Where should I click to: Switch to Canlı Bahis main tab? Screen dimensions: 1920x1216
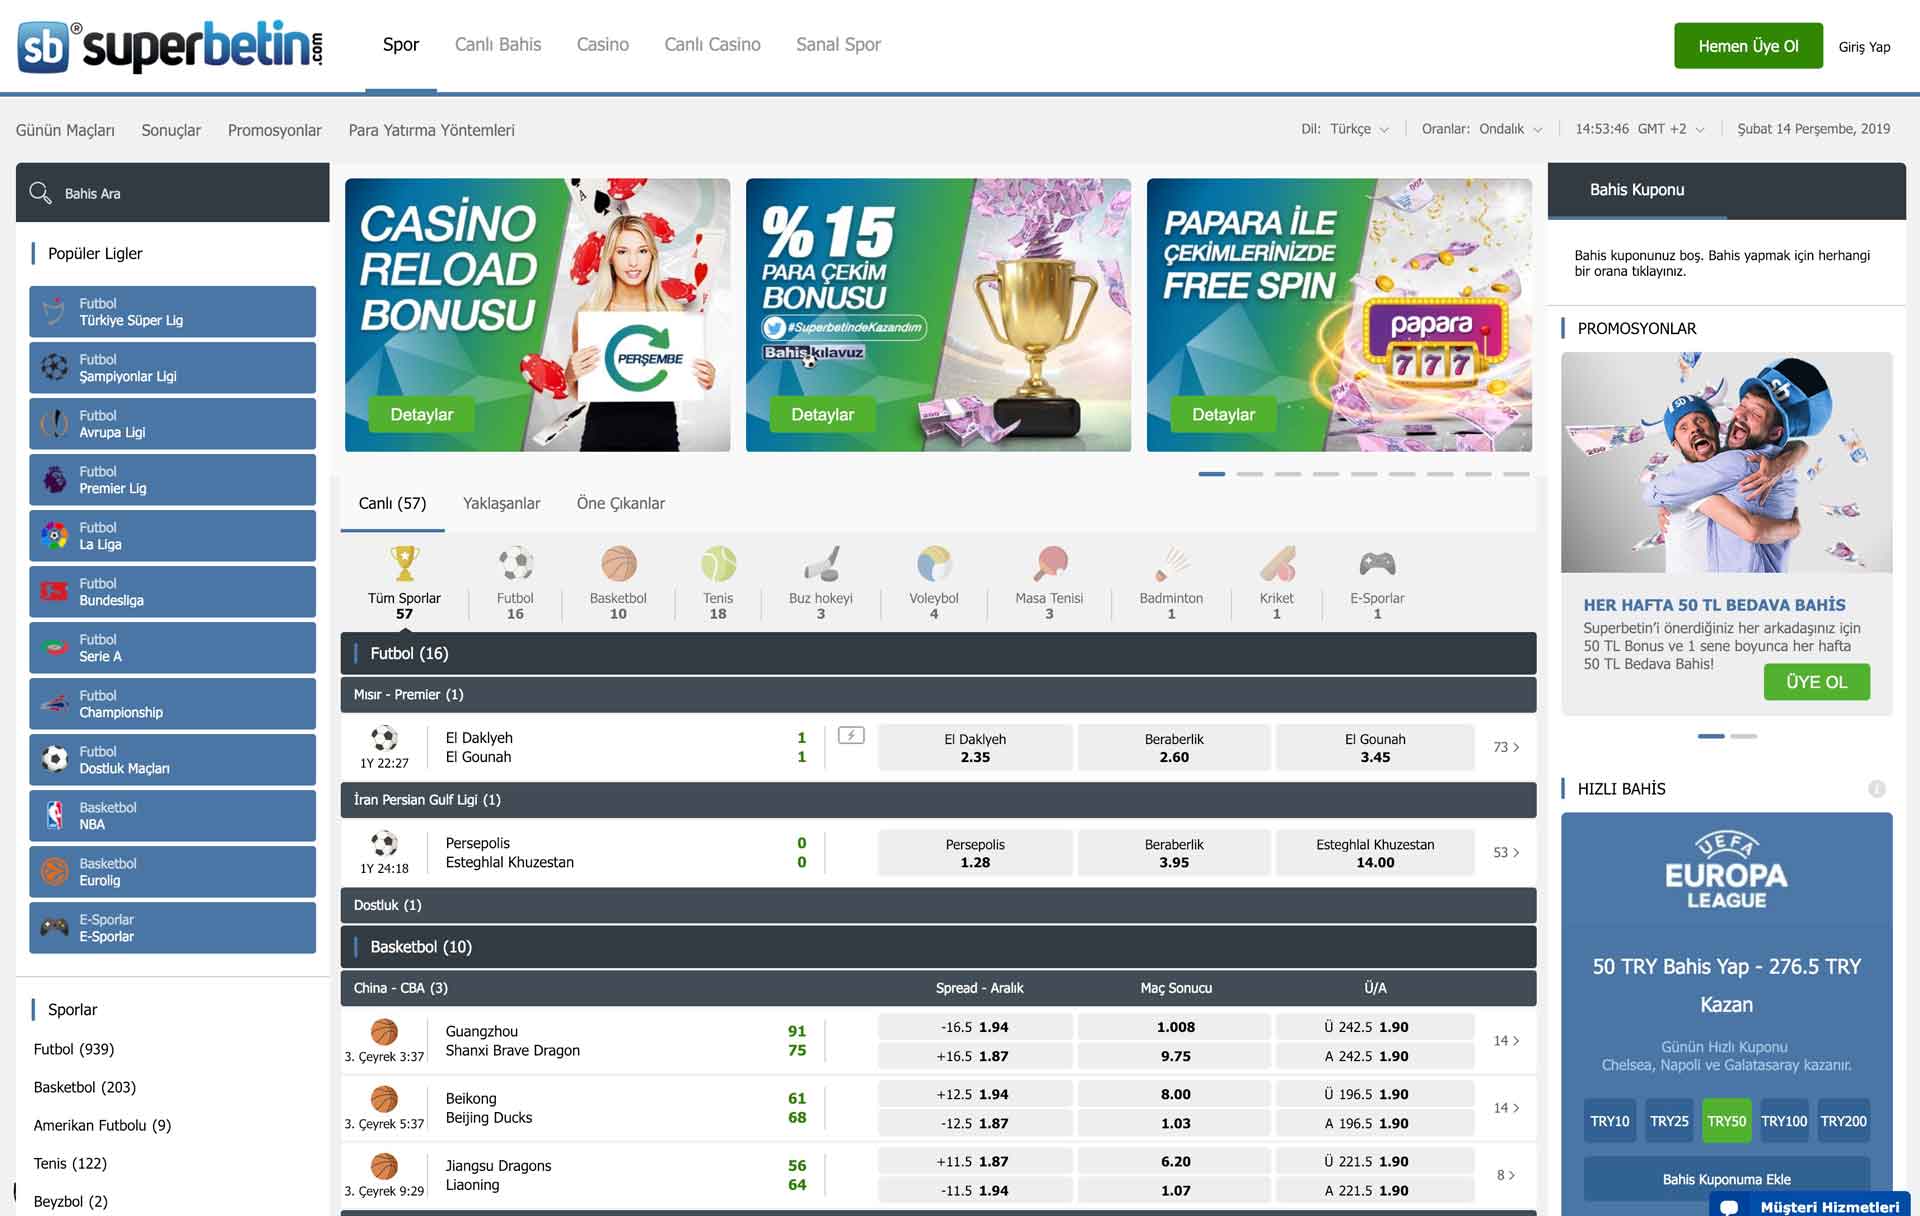[498, 45]
